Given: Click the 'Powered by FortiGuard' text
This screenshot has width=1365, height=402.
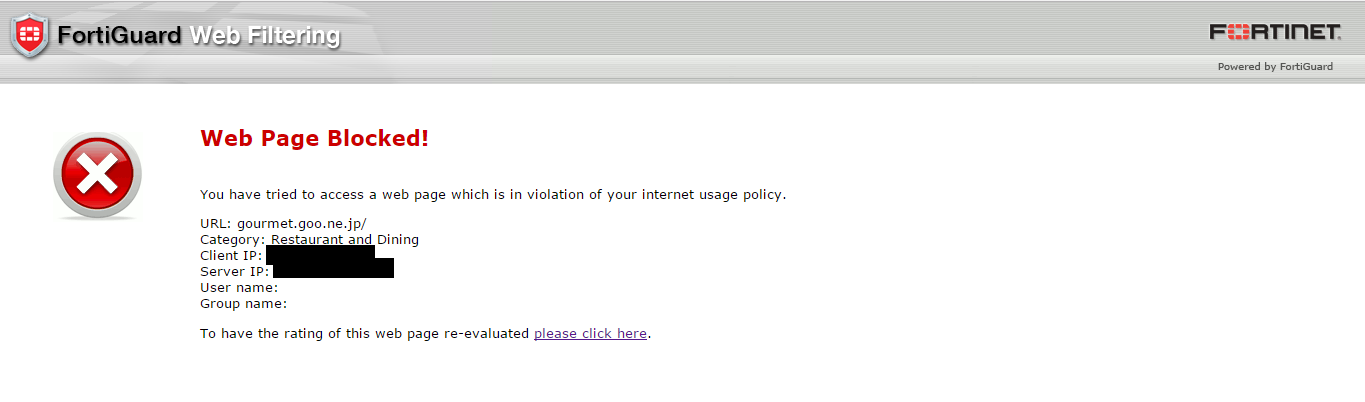Looking at the screenshot, I should click(x=1275, y=67).
